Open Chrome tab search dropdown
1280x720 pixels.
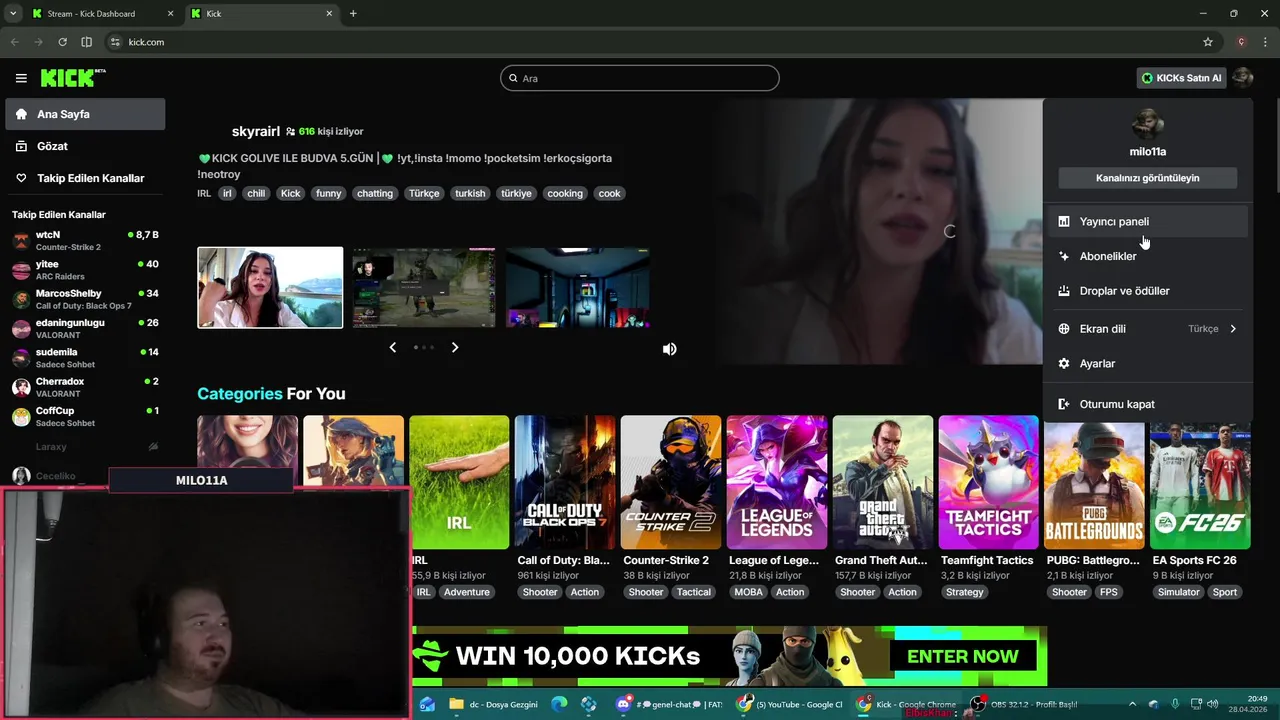click(x=13, y=14)
